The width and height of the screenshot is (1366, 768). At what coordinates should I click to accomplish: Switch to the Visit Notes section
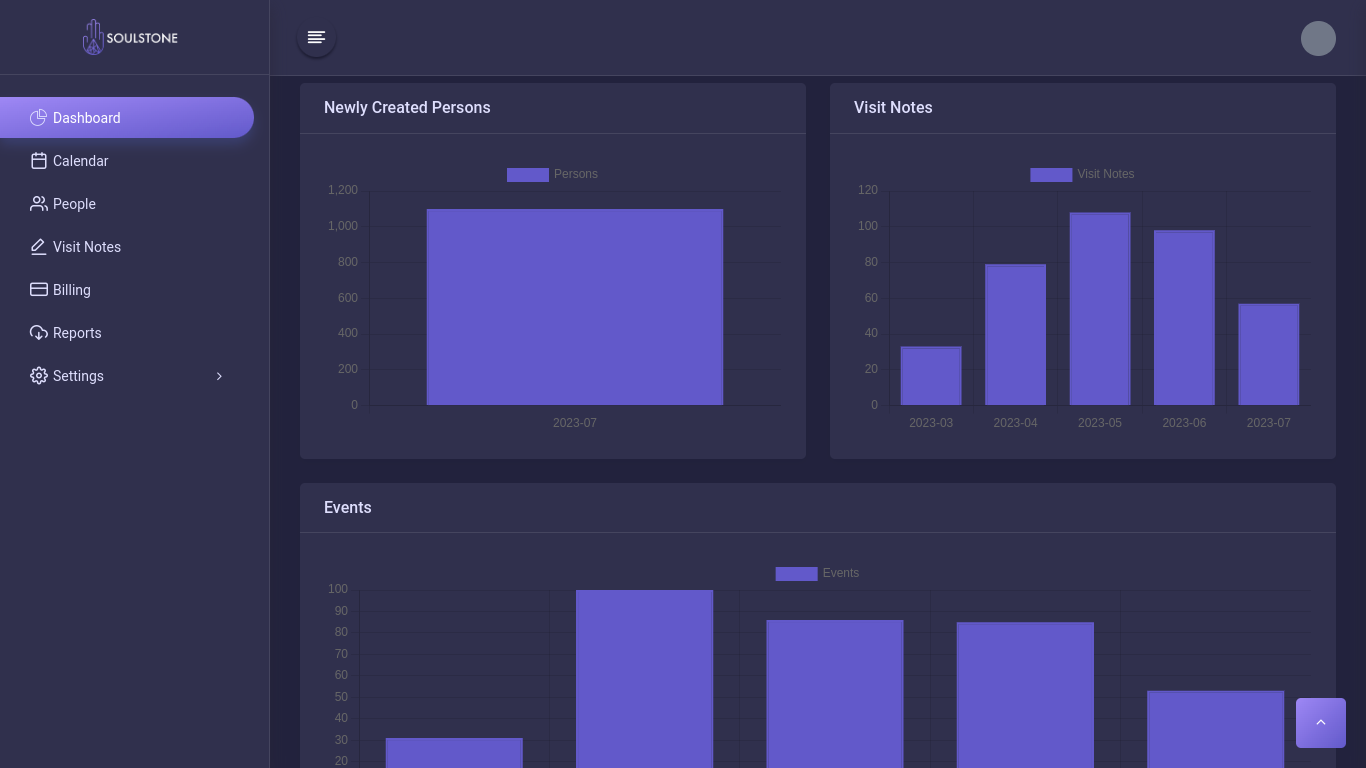tap(87, 246)
